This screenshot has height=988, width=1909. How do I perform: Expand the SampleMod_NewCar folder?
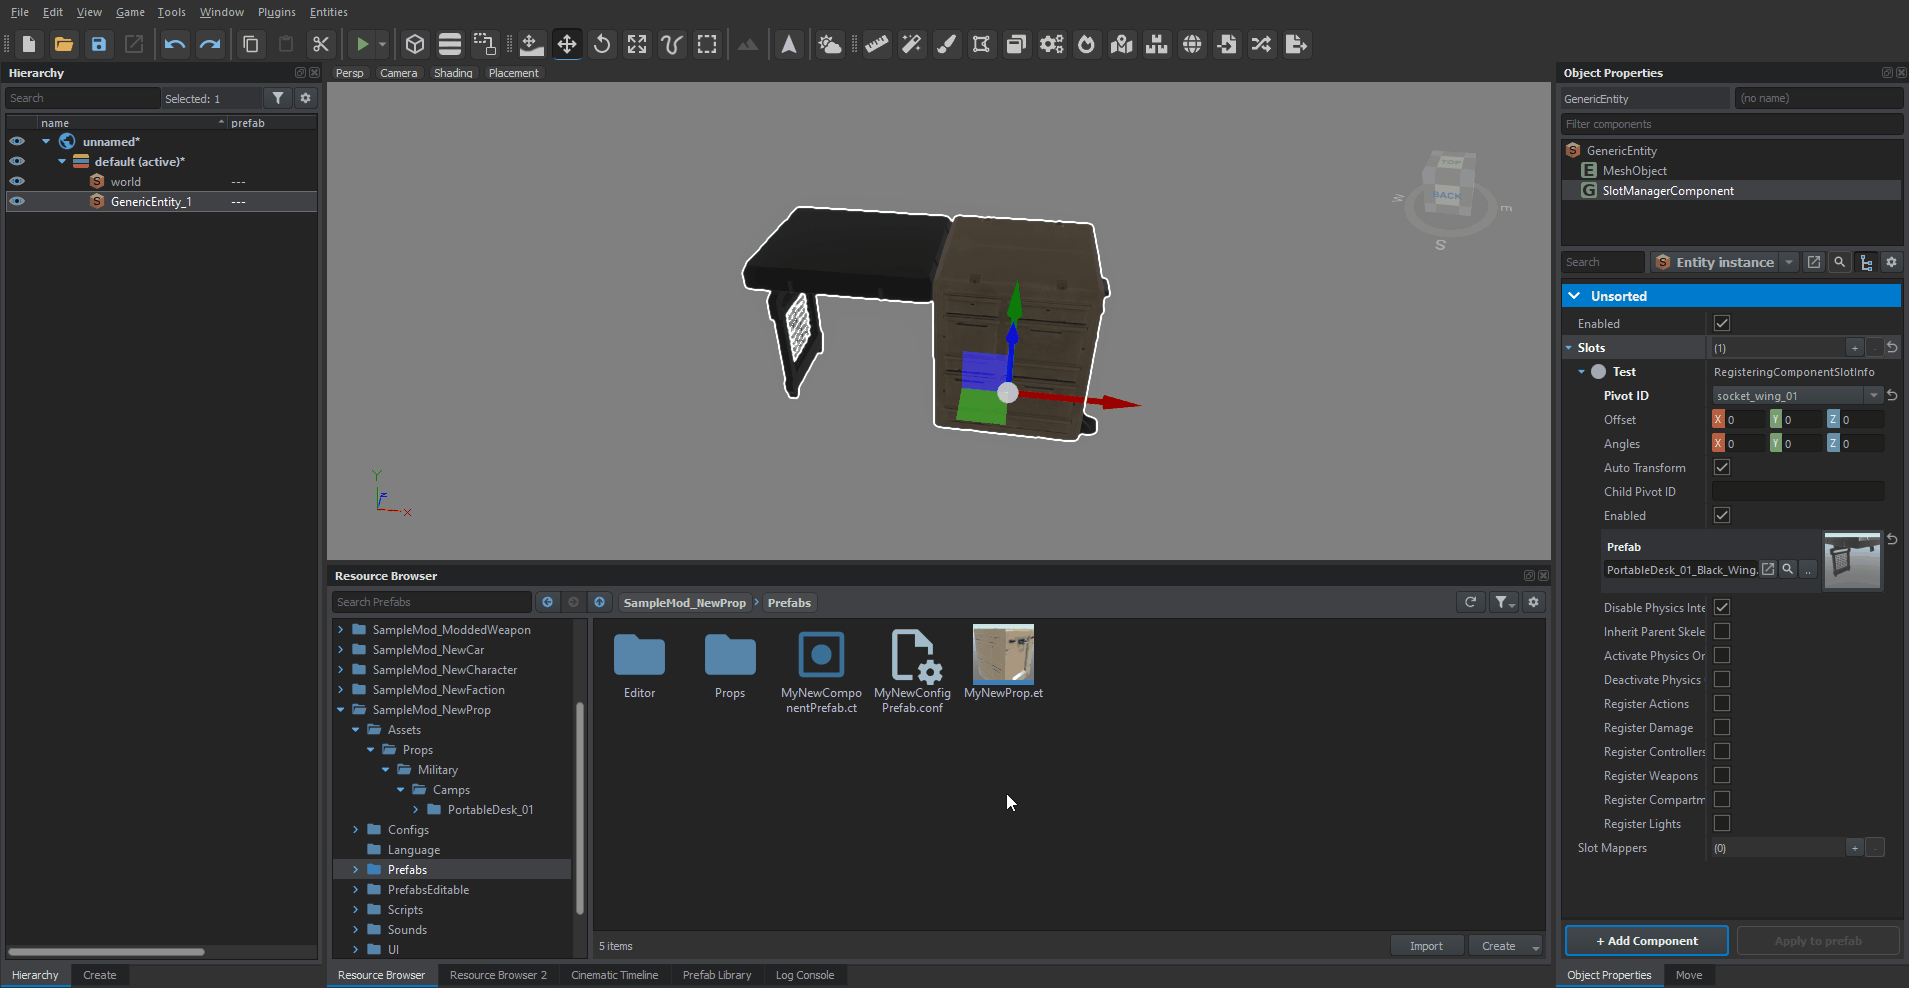point(341,650)
